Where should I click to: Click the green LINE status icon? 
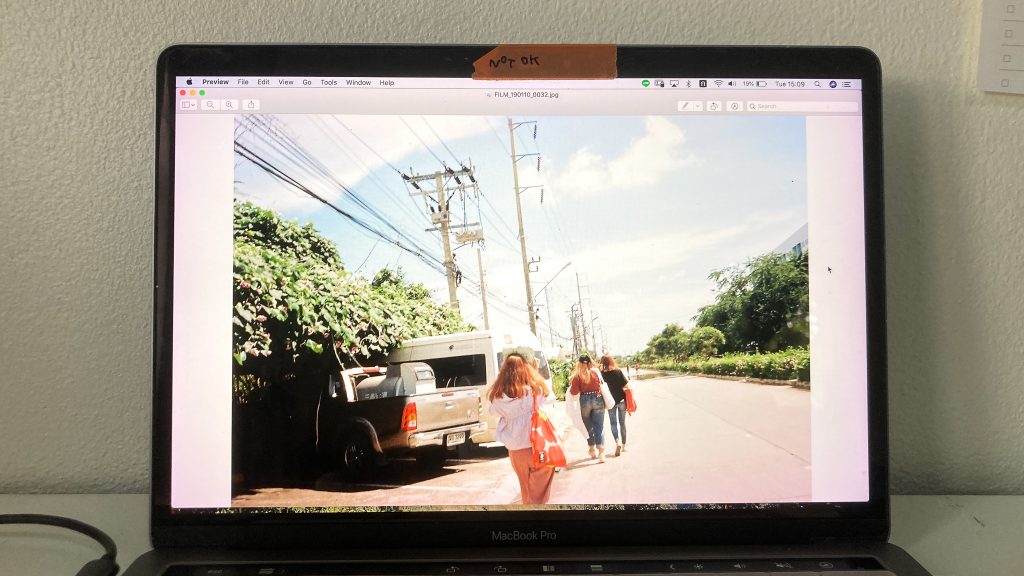645,84
